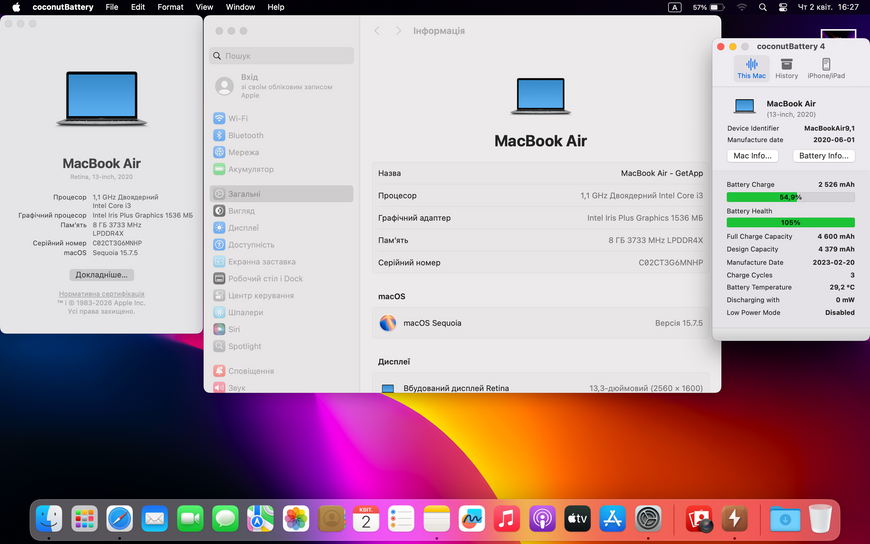Open Downloads folder in the Dock
Viewport: 870px width, 544px height.
(785, 518)
